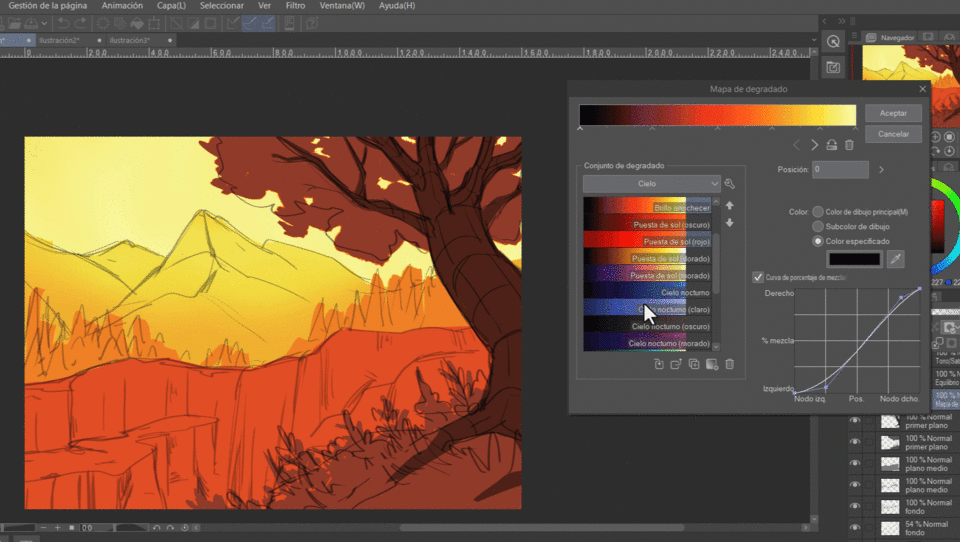Click the undo arrow in the top toolbar
960x542 pixels.
[63, 23]
